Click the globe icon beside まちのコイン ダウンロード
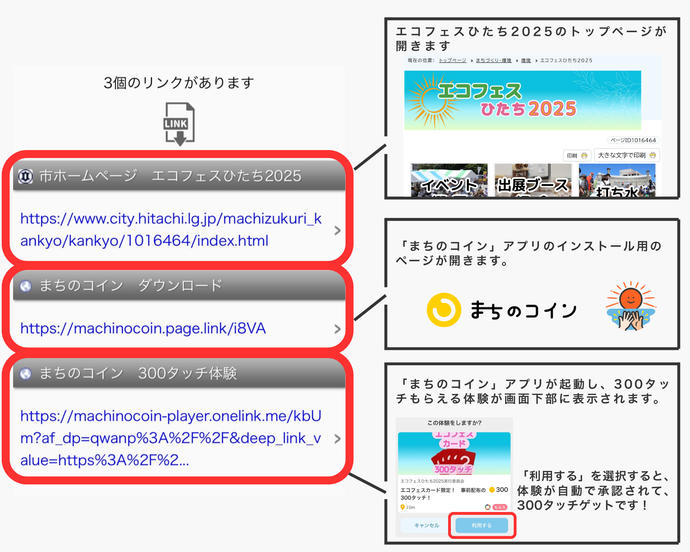Image resolution: width=690 pixels, height=552 pixels. coord(24,286)
